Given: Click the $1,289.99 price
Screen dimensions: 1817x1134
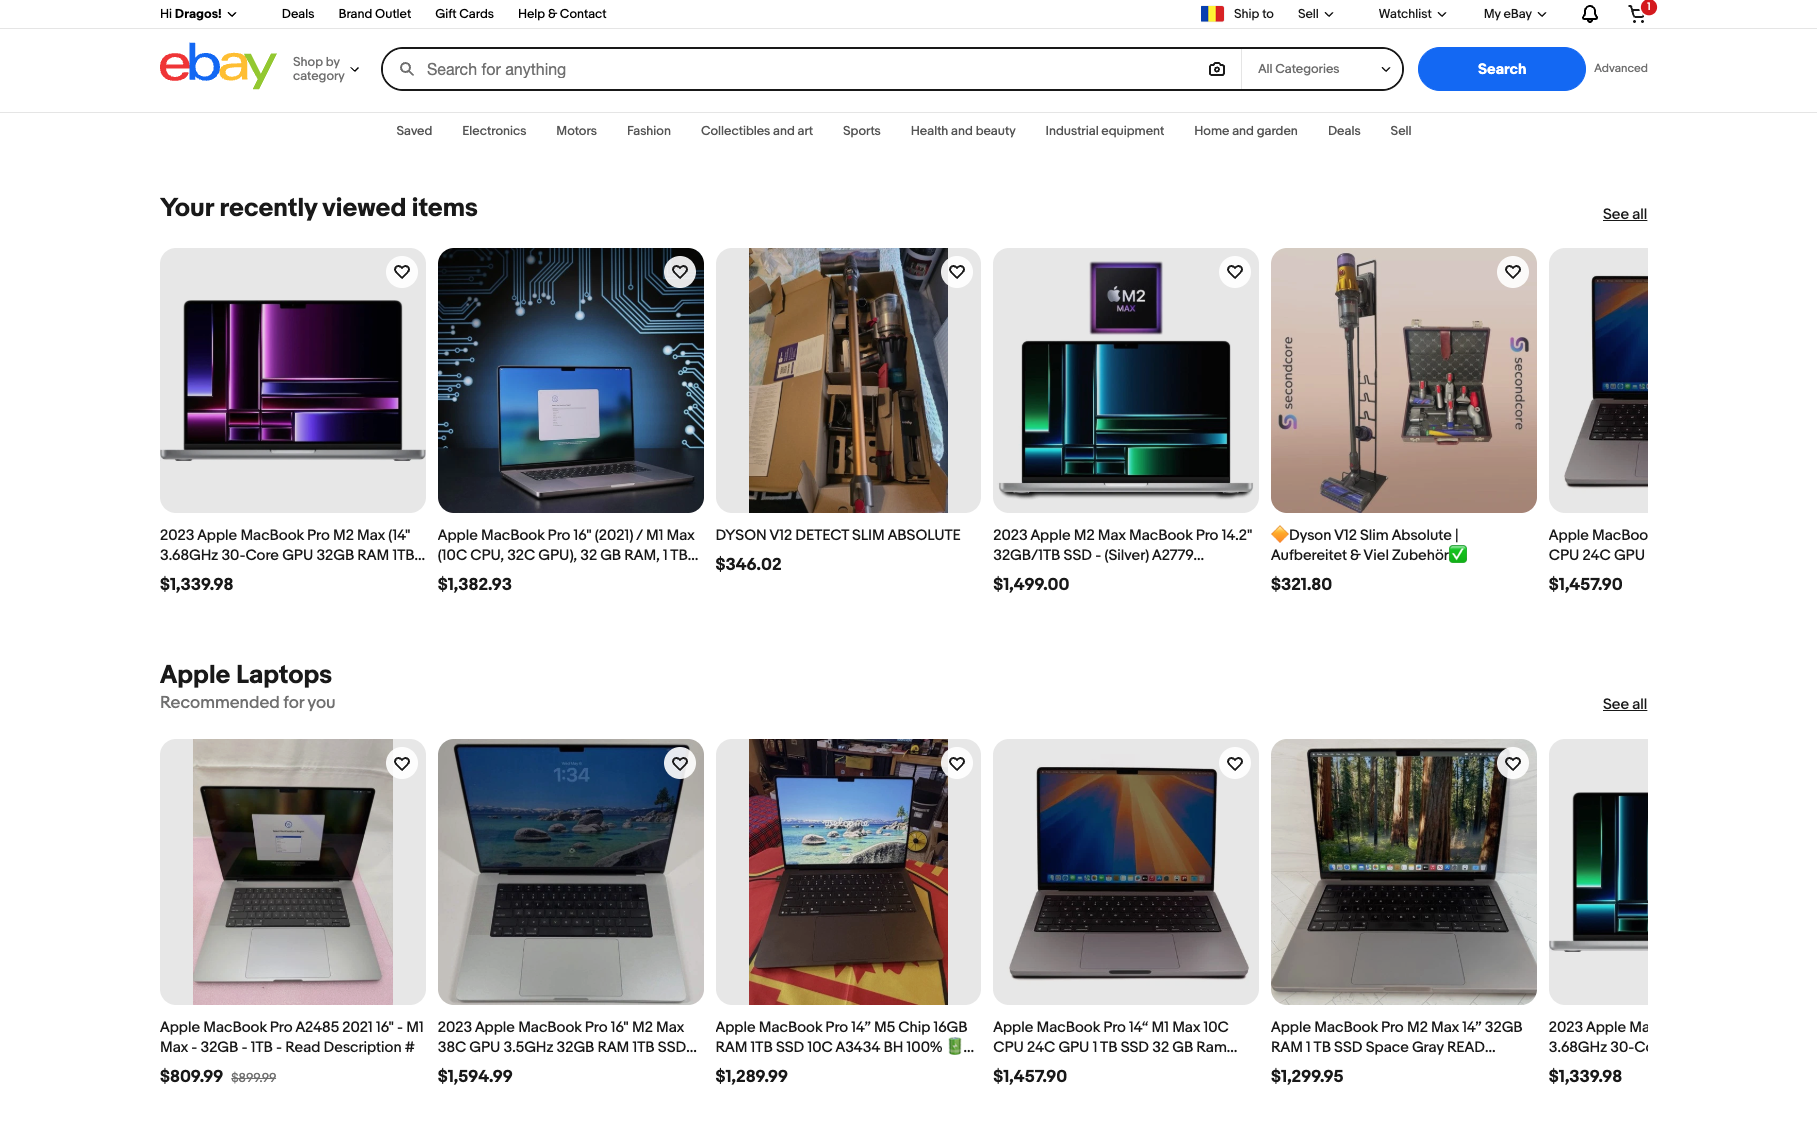Looking at the screenshot, I should pos(751,1076).
